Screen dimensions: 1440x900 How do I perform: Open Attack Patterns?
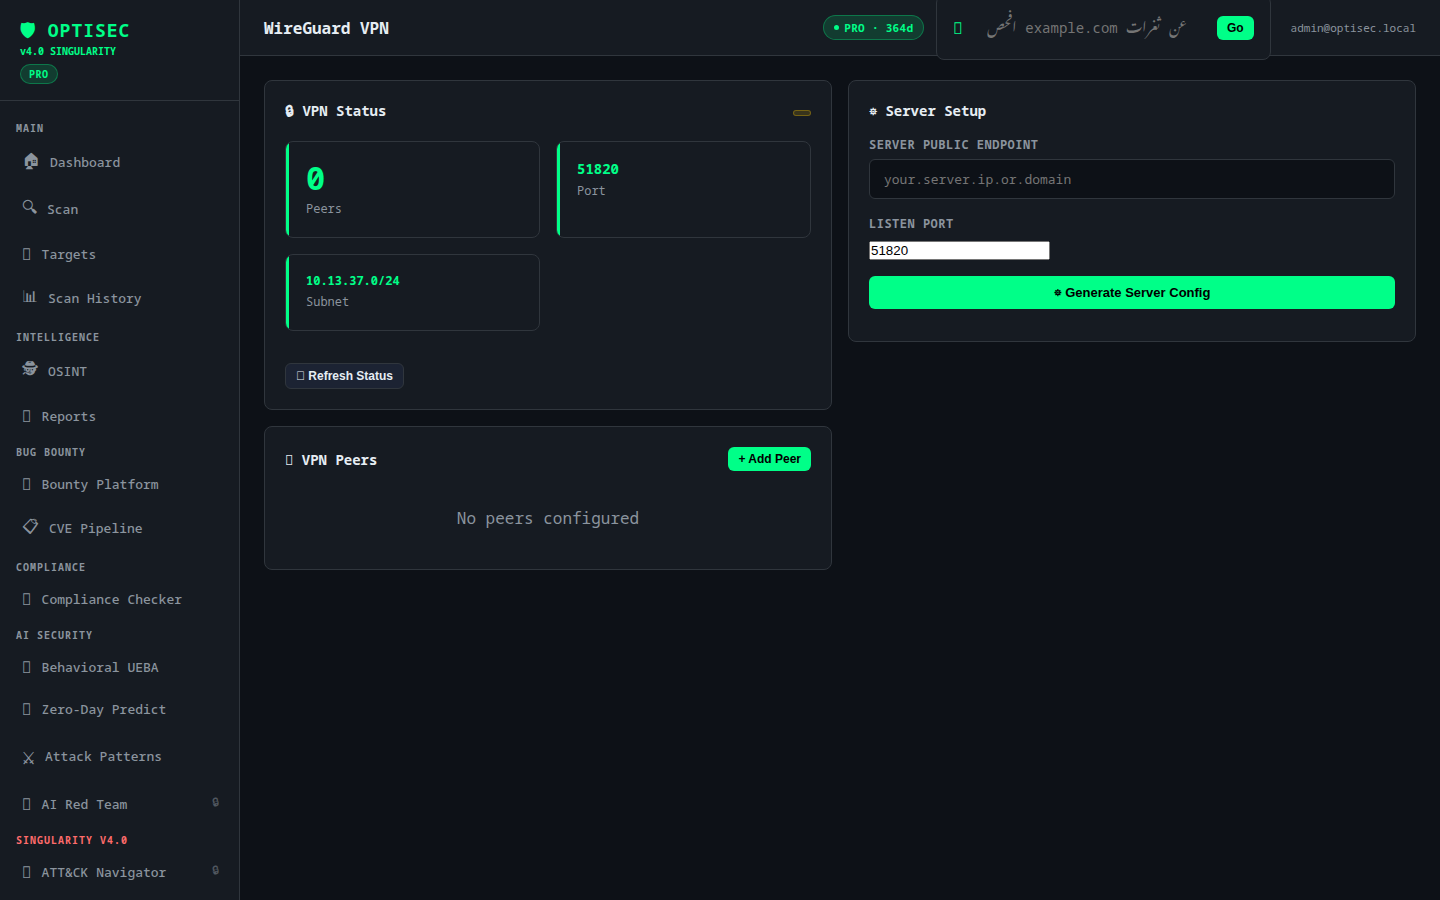click(x=119, y=757)
